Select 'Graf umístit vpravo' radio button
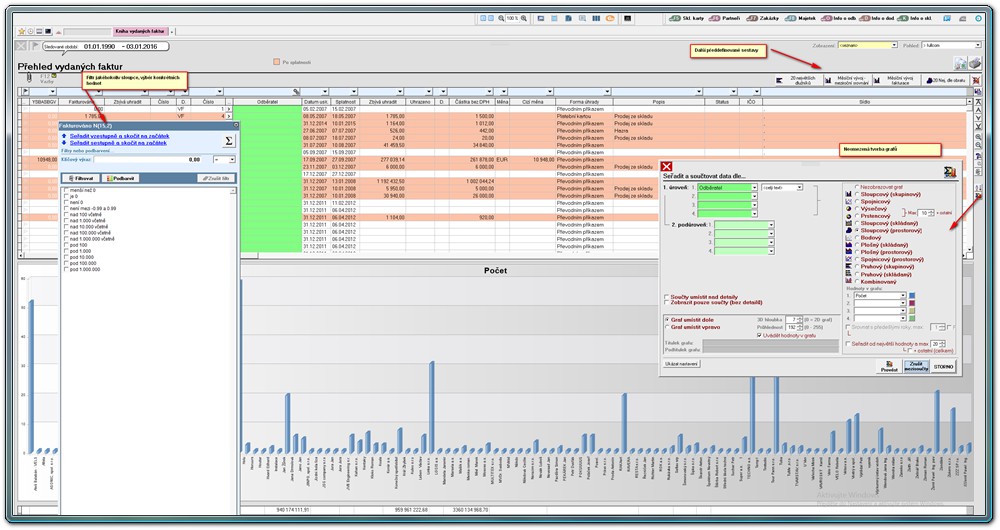This screenshot has width=1000, height=530. (667, 327)
